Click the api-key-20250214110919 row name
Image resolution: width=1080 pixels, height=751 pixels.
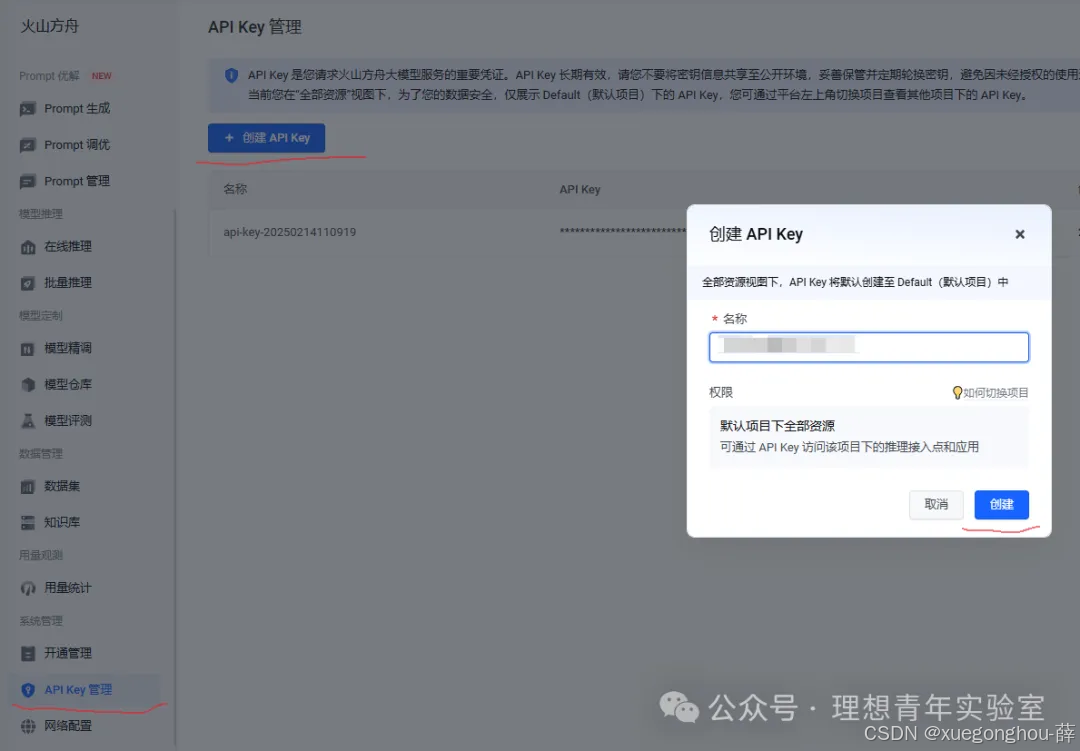point(289,232)
